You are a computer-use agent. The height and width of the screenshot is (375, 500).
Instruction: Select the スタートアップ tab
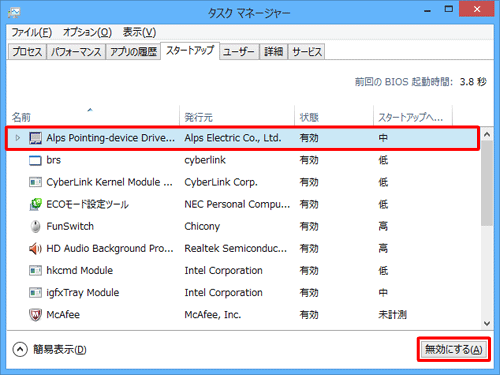click(190, 51)
